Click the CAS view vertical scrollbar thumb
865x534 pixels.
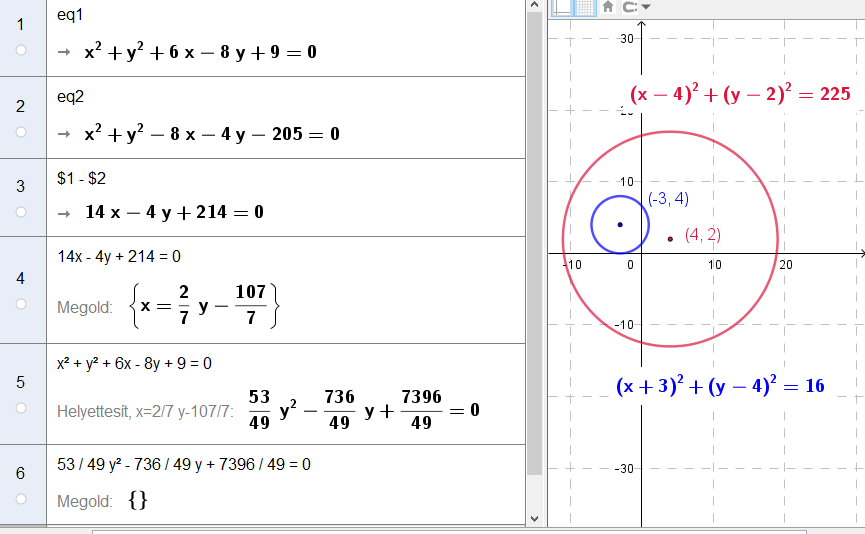[x=534, y=240]
